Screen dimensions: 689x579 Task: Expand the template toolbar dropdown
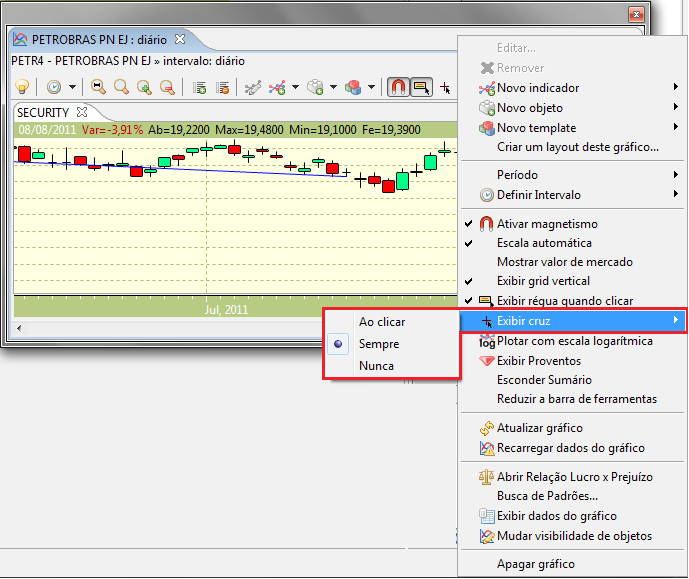click(371, 87)
